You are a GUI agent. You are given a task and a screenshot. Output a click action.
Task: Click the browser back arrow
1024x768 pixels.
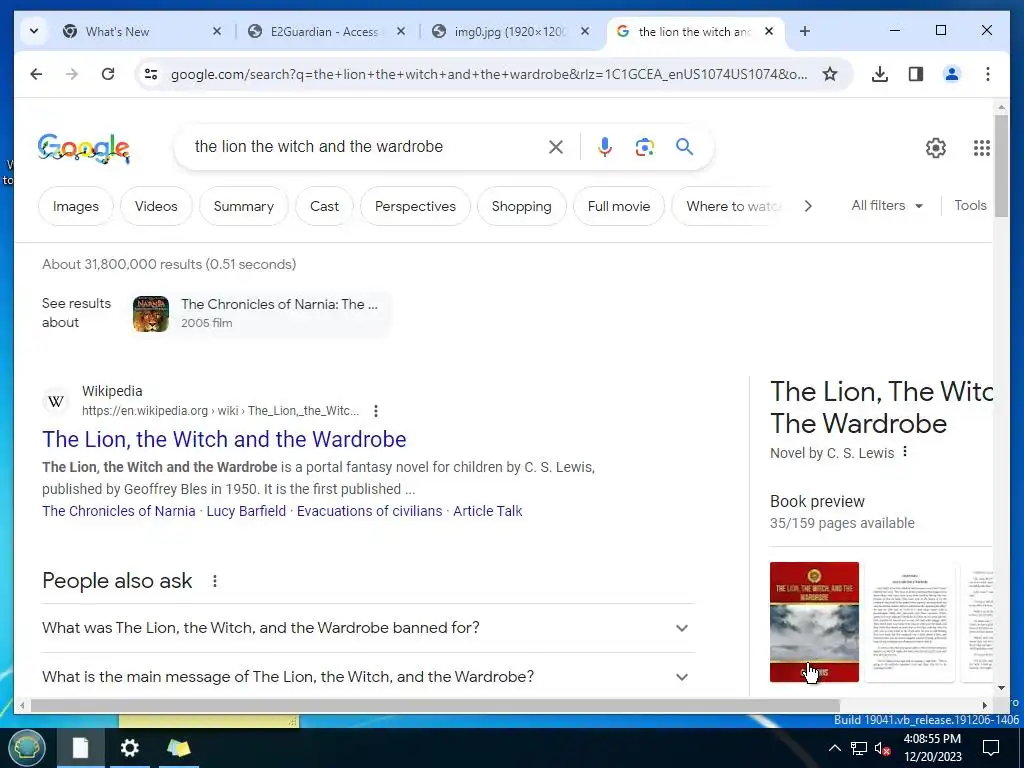pyautogui.click(x=36, y=74)
